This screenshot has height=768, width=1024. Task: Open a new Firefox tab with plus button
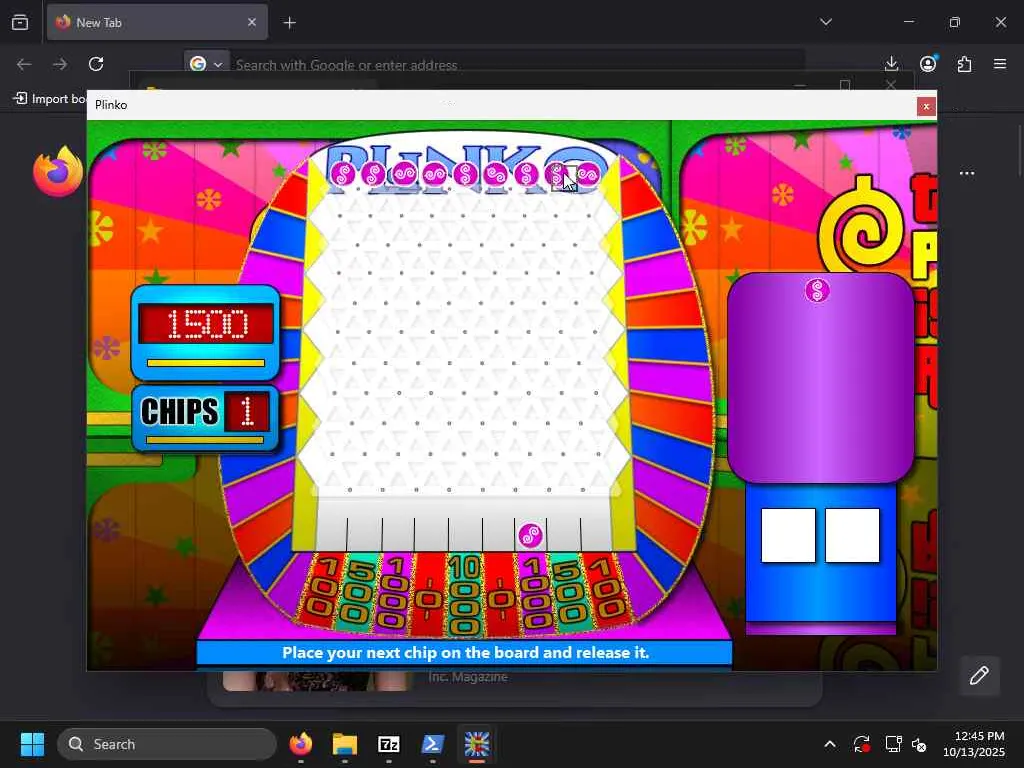[x=290, y=23]
